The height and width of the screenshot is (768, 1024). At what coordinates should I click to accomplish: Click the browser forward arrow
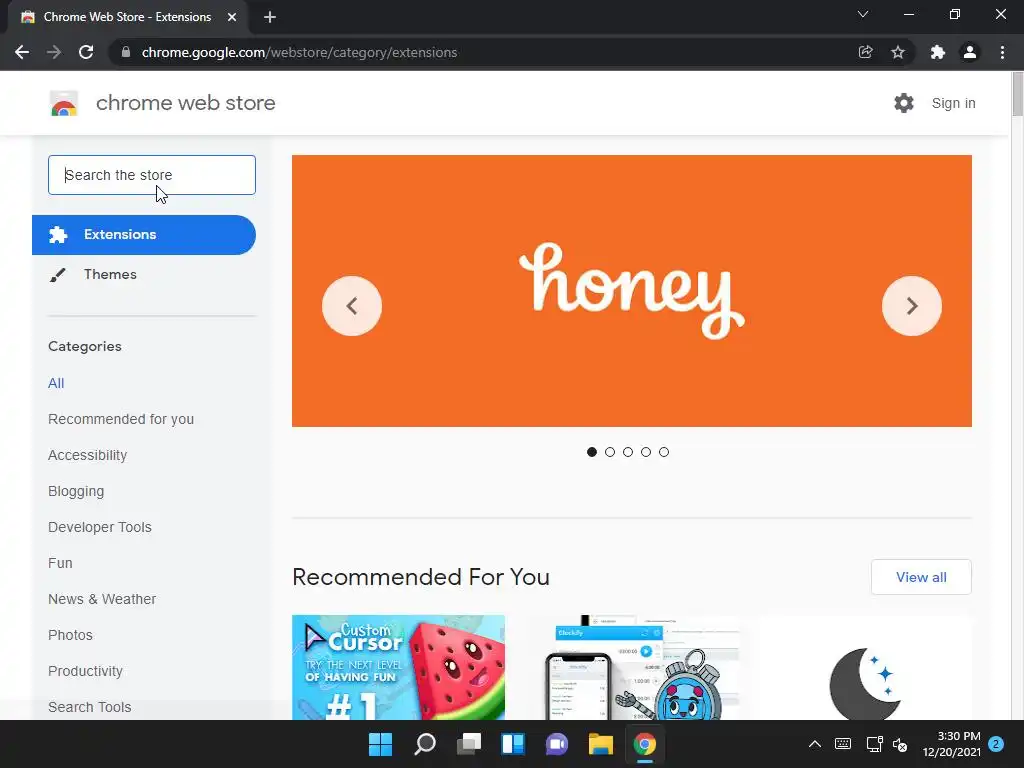point(54,52)
